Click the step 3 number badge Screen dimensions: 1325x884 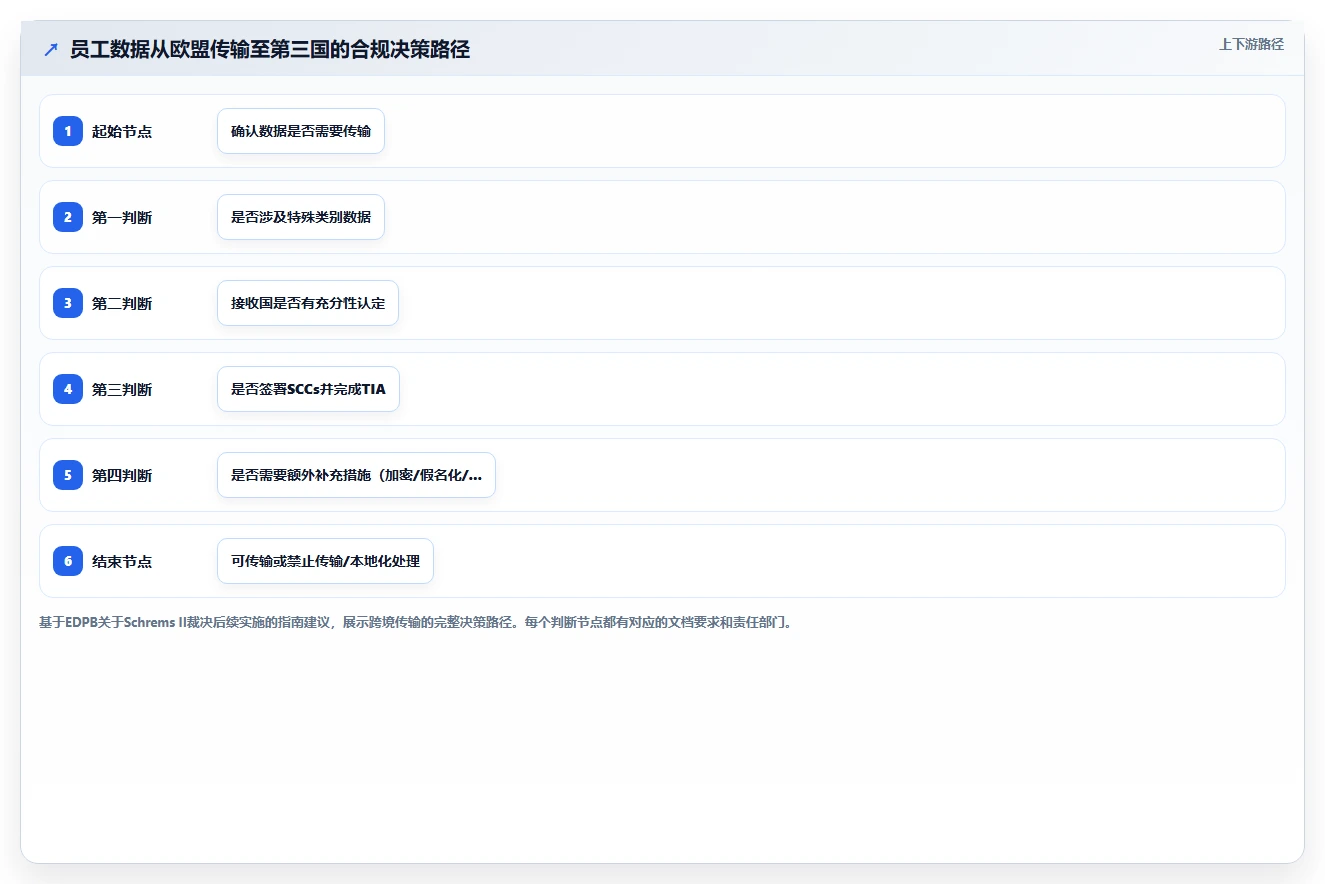pyautogui.click(x=68, y=303)
